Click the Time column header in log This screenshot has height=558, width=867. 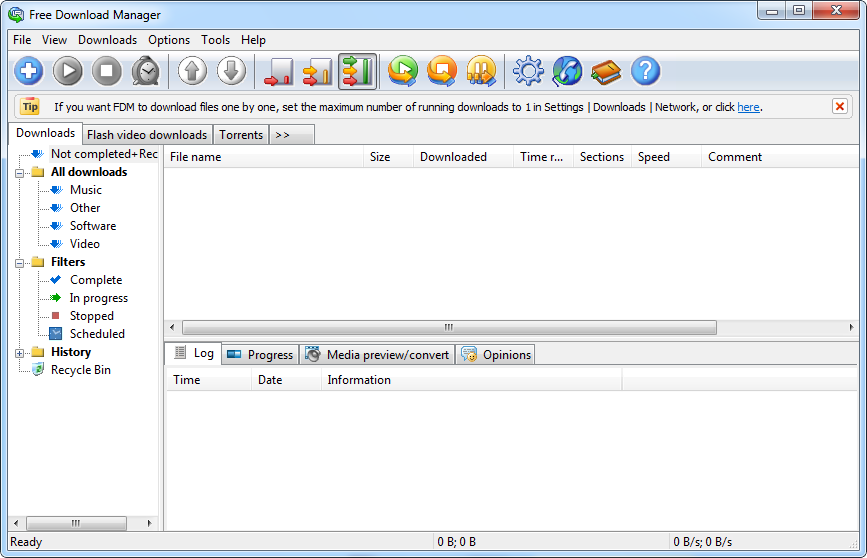click(x=208, y=380)
